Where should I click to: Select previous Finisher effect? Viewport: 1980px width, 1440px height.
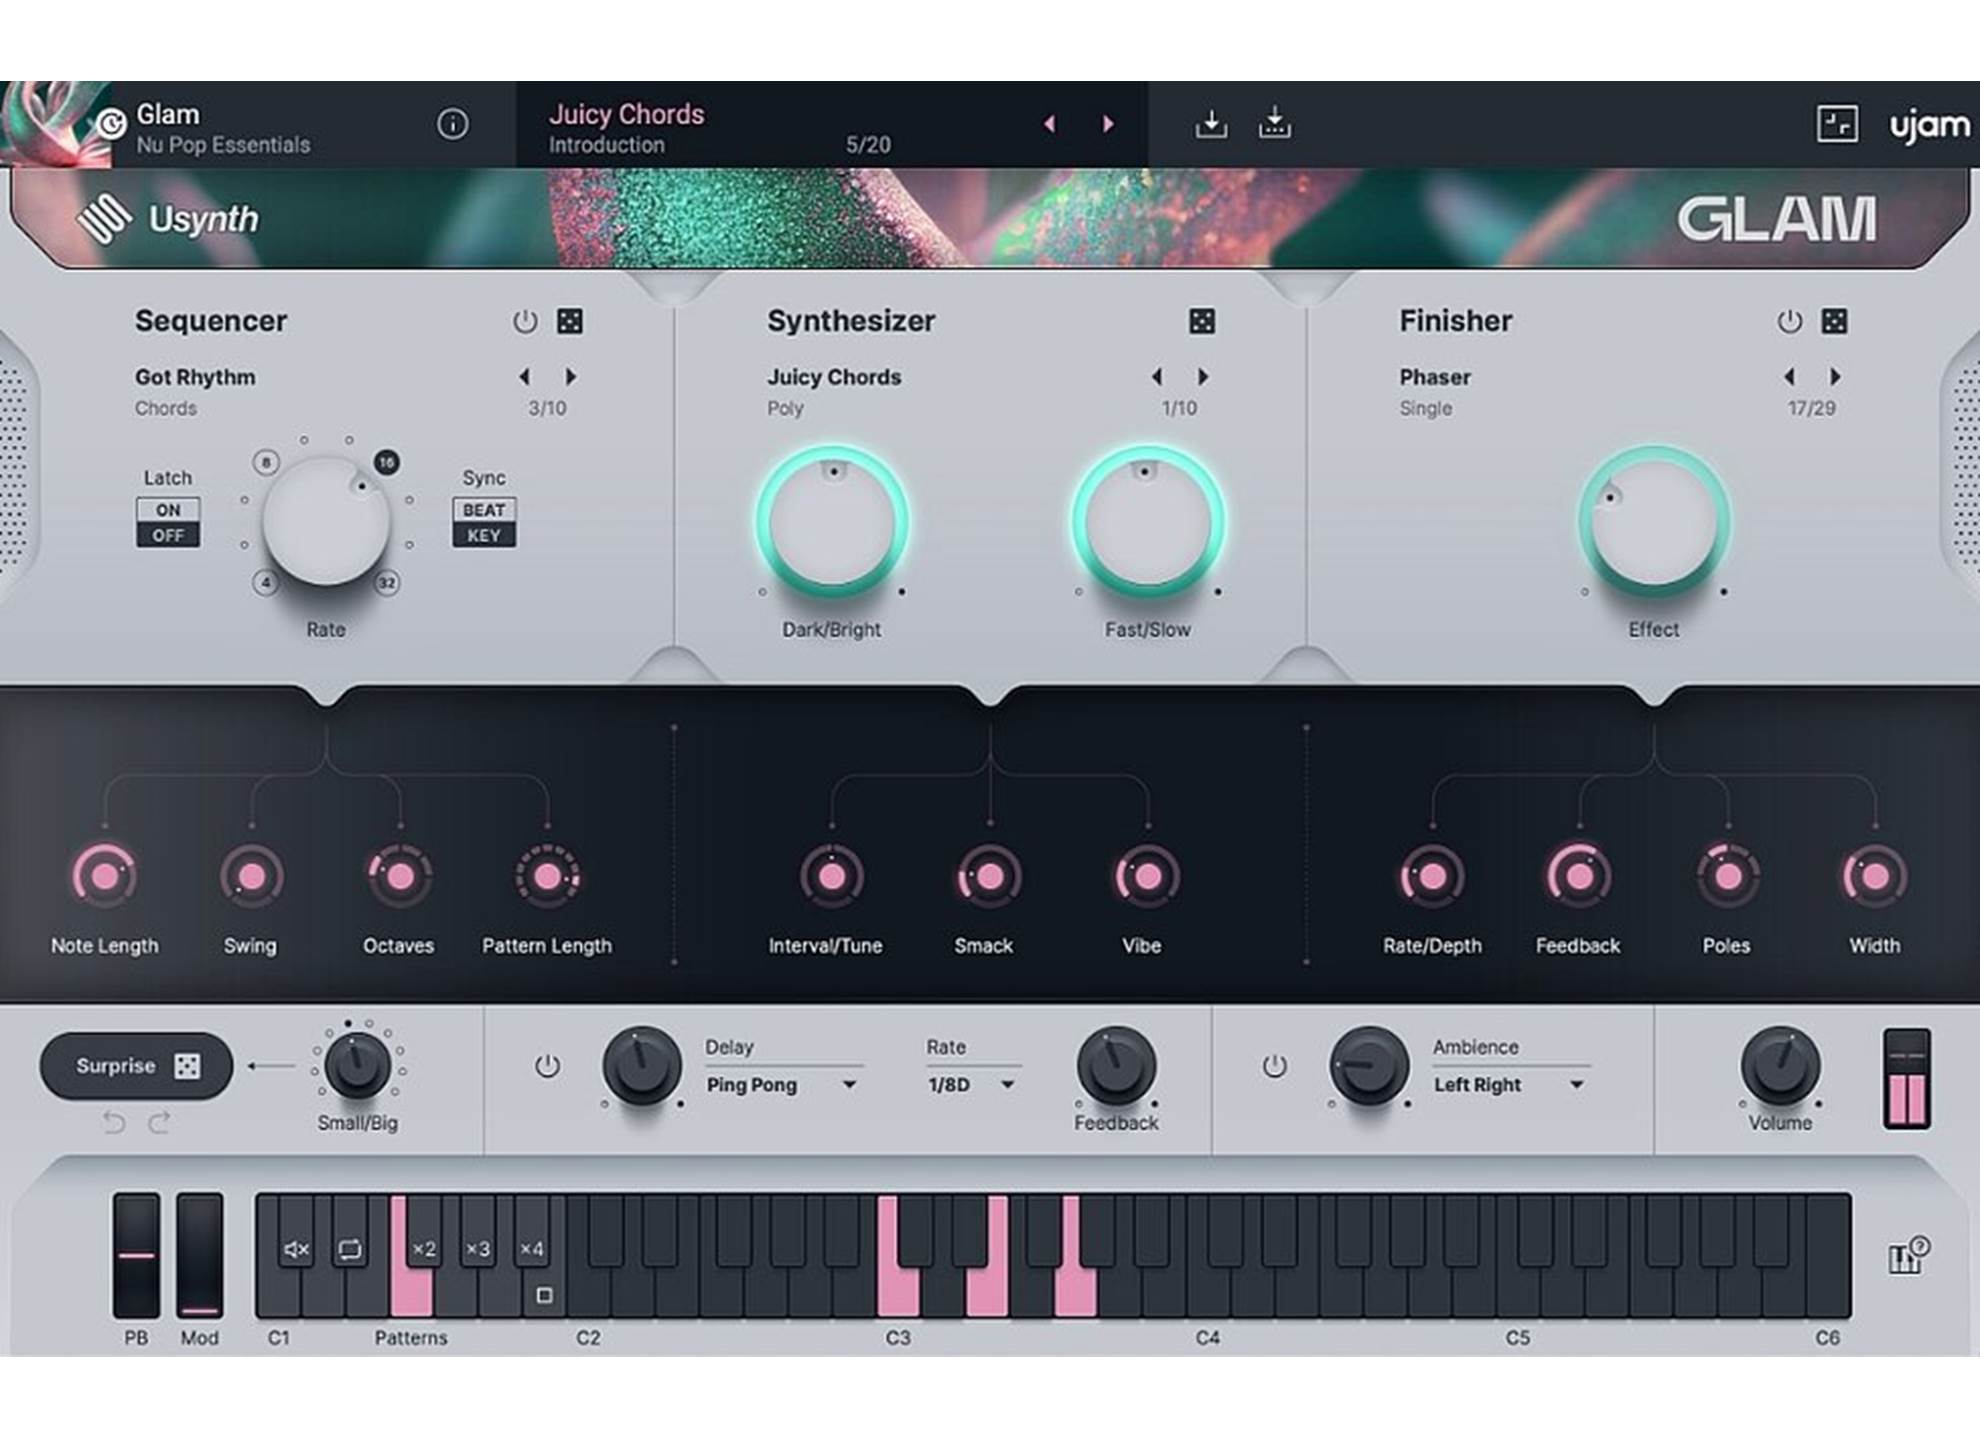pos(1789,377)
